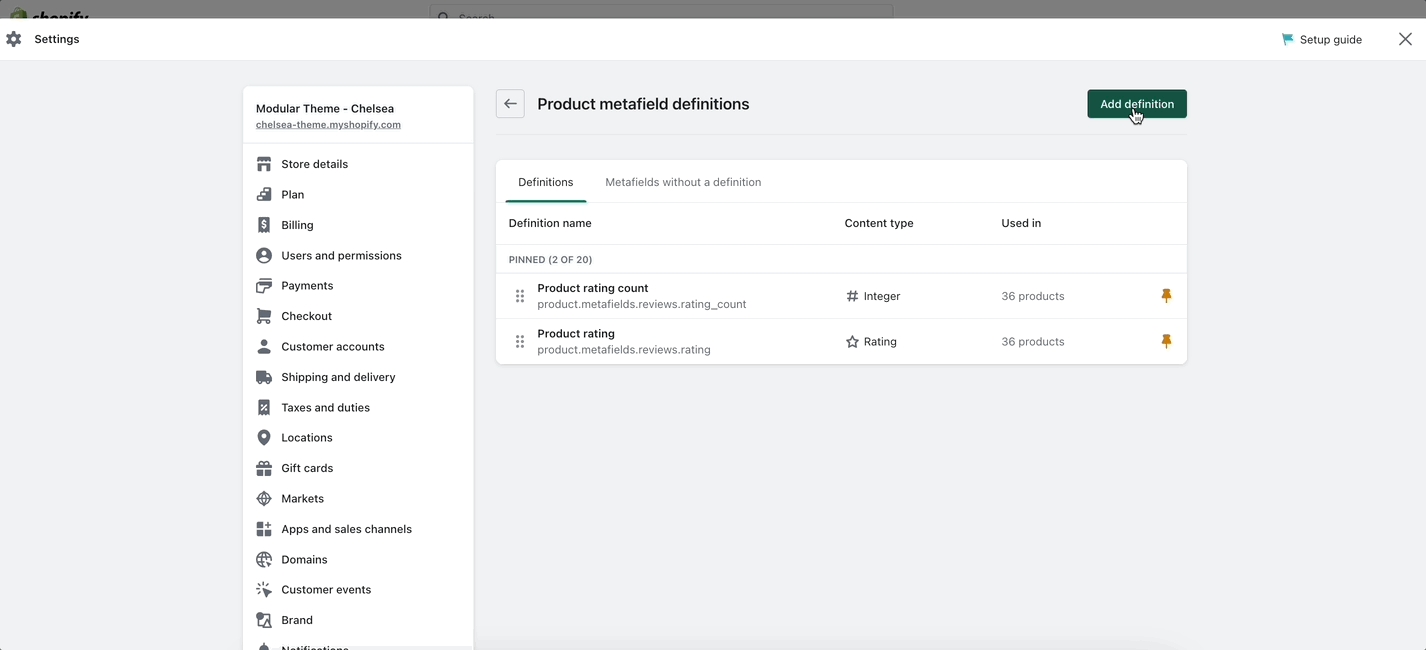Open the chelsea-theme.myshopify.com link
Screen dimensions: 1426x650
328,125
